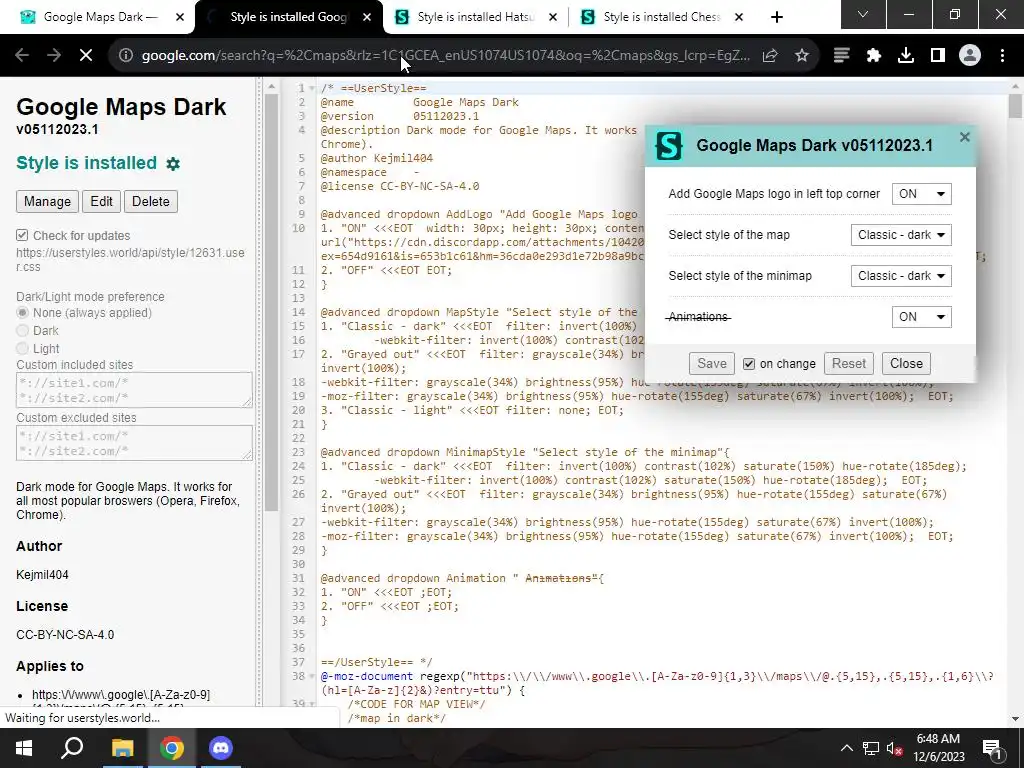Open notification center in system tray
1024x768 pixels.
992,748
